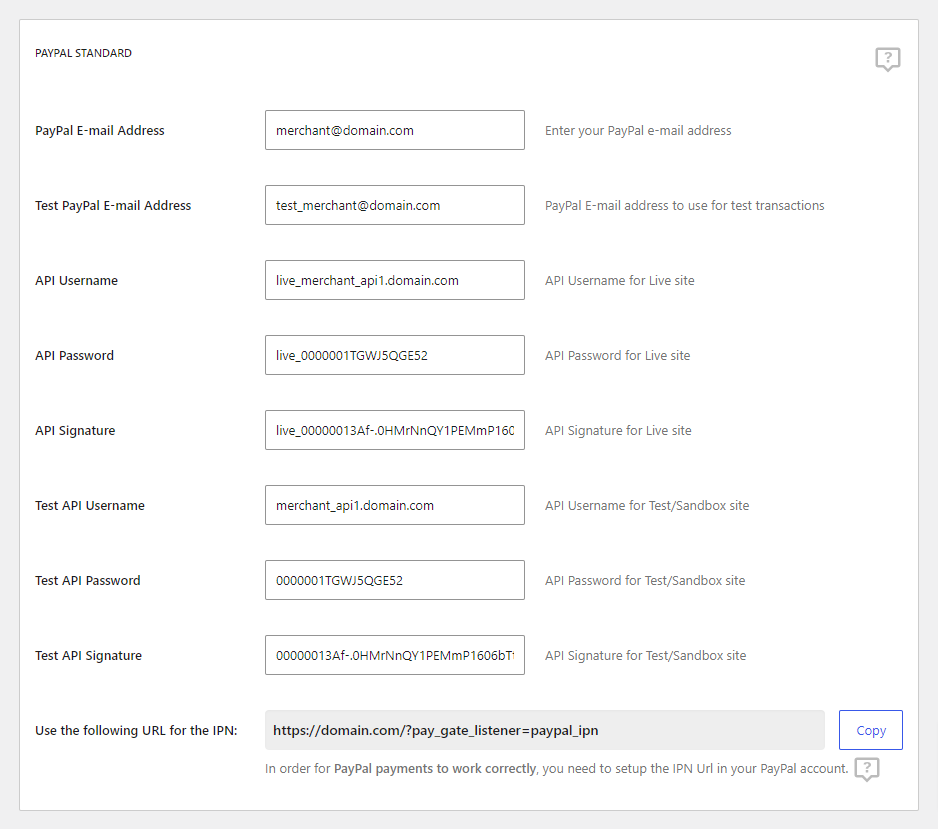Click the API Password input box
The image size is (938, 829).
395,355
